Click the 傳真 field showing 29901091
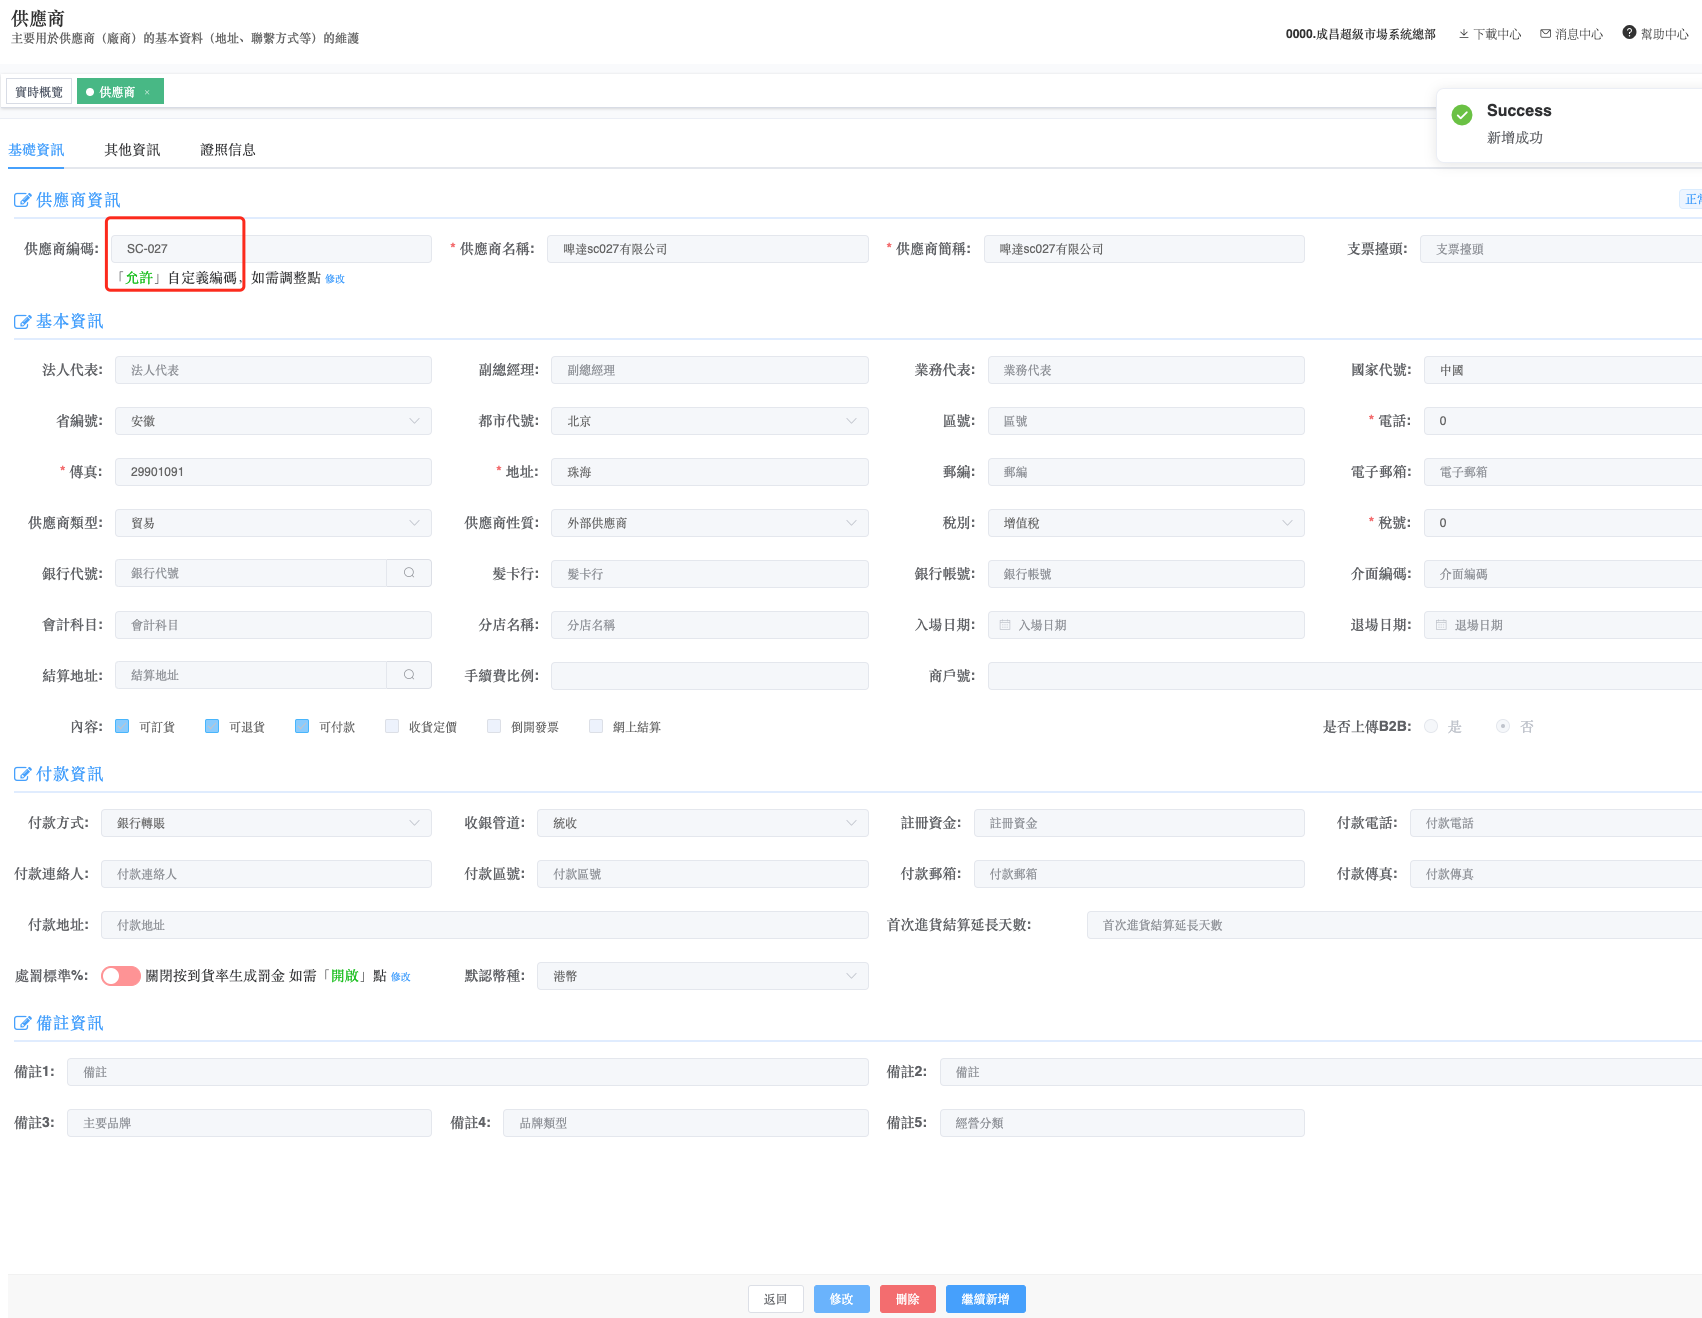Image resolution: width=1702 pixels, height=1318 pixels. click(273, 472)
